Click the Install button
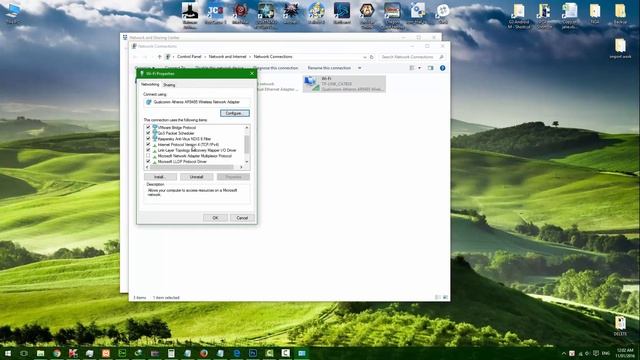This screenshot has width=640, height=360. tap(160, 177)
